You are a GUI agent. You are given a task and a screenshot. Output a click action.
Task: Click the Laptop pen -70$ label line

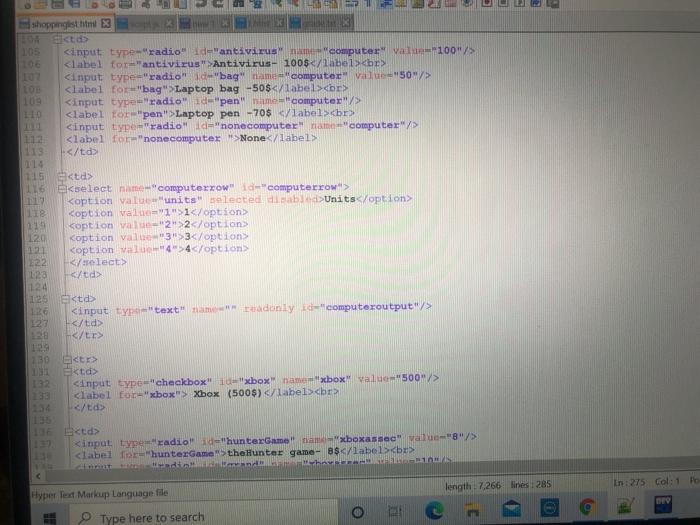pos(210,114)
